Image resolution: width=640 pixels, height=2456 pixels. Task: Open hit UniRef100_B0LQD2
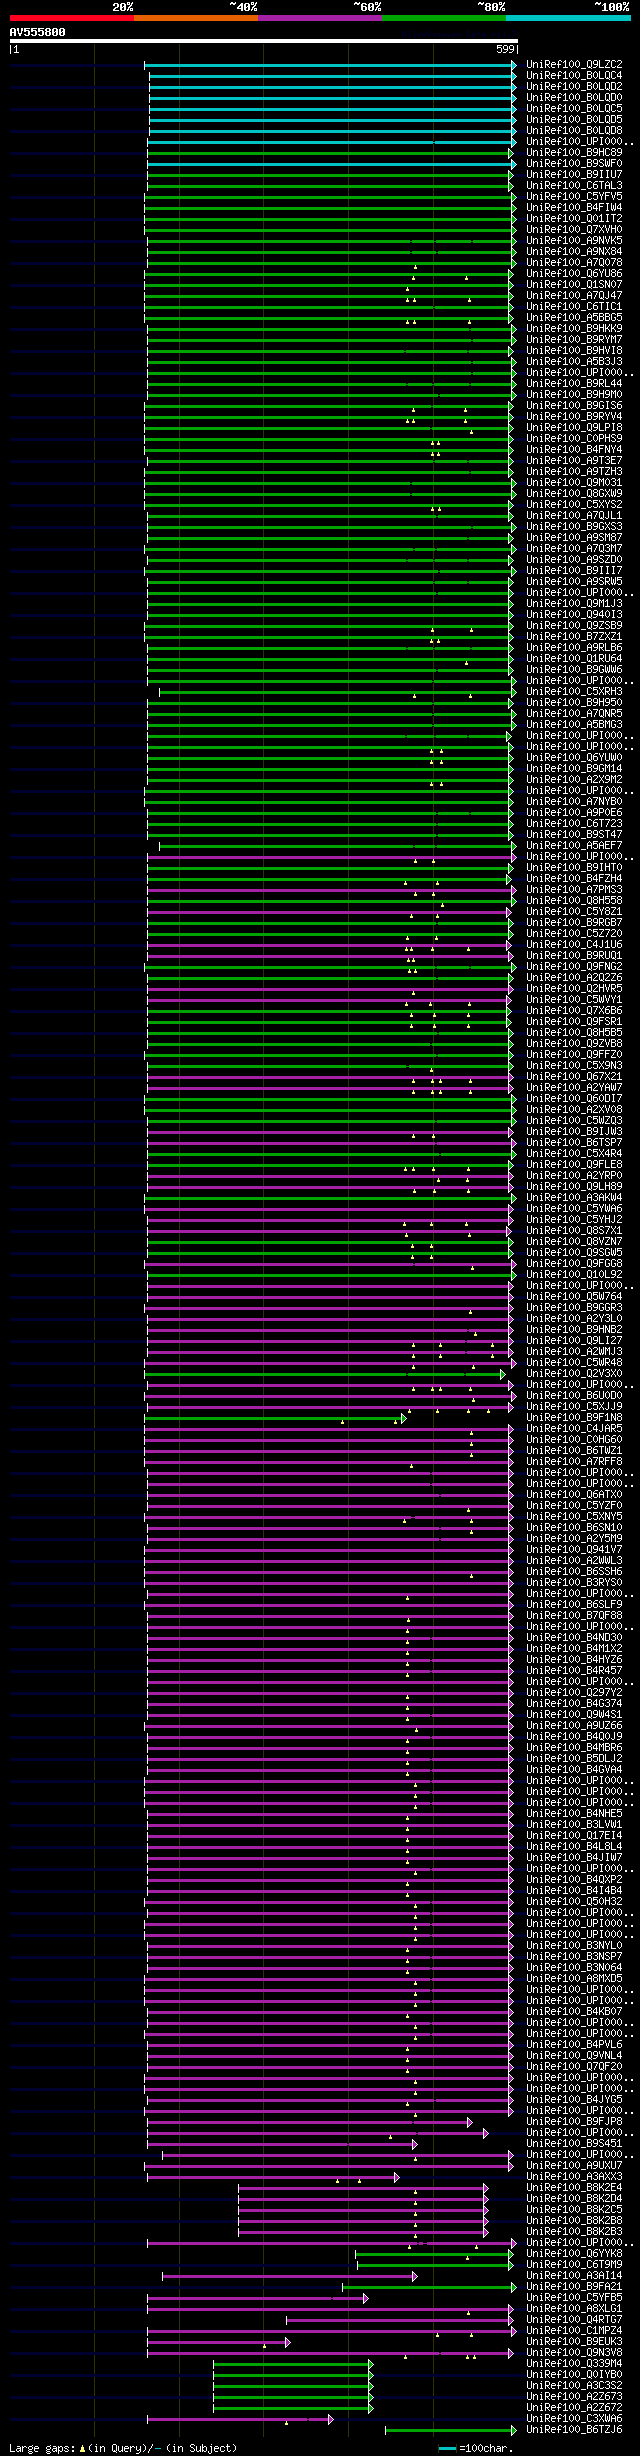point(574,87)
